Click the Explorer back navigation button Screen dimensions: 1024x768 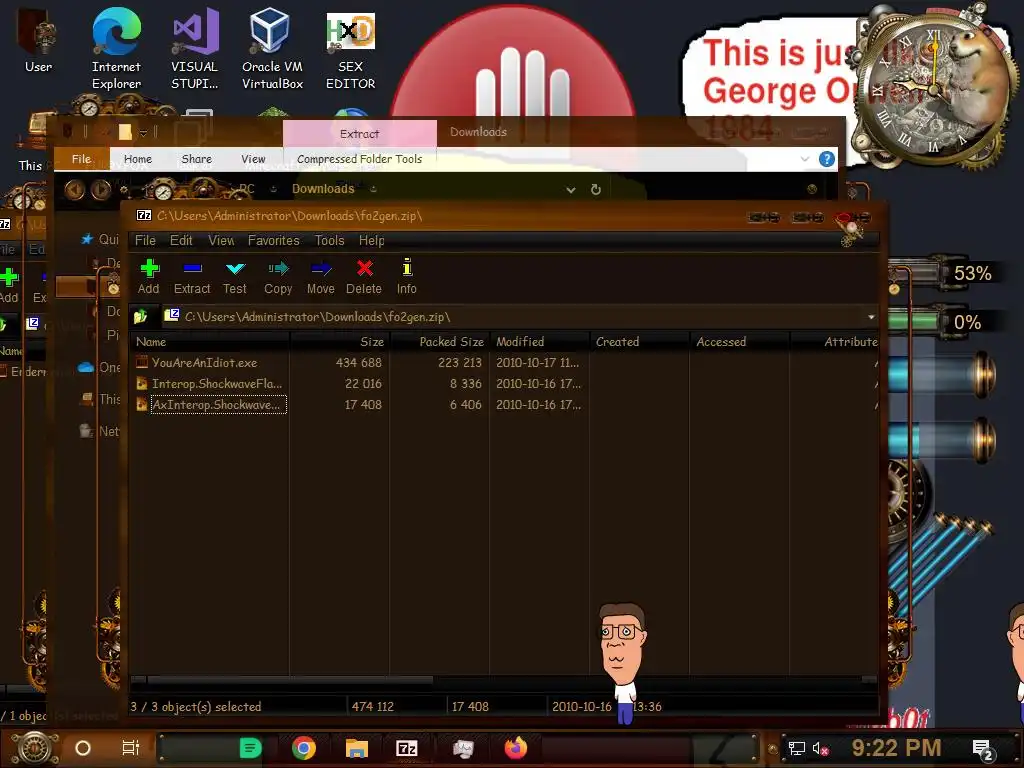coord(74,189)
